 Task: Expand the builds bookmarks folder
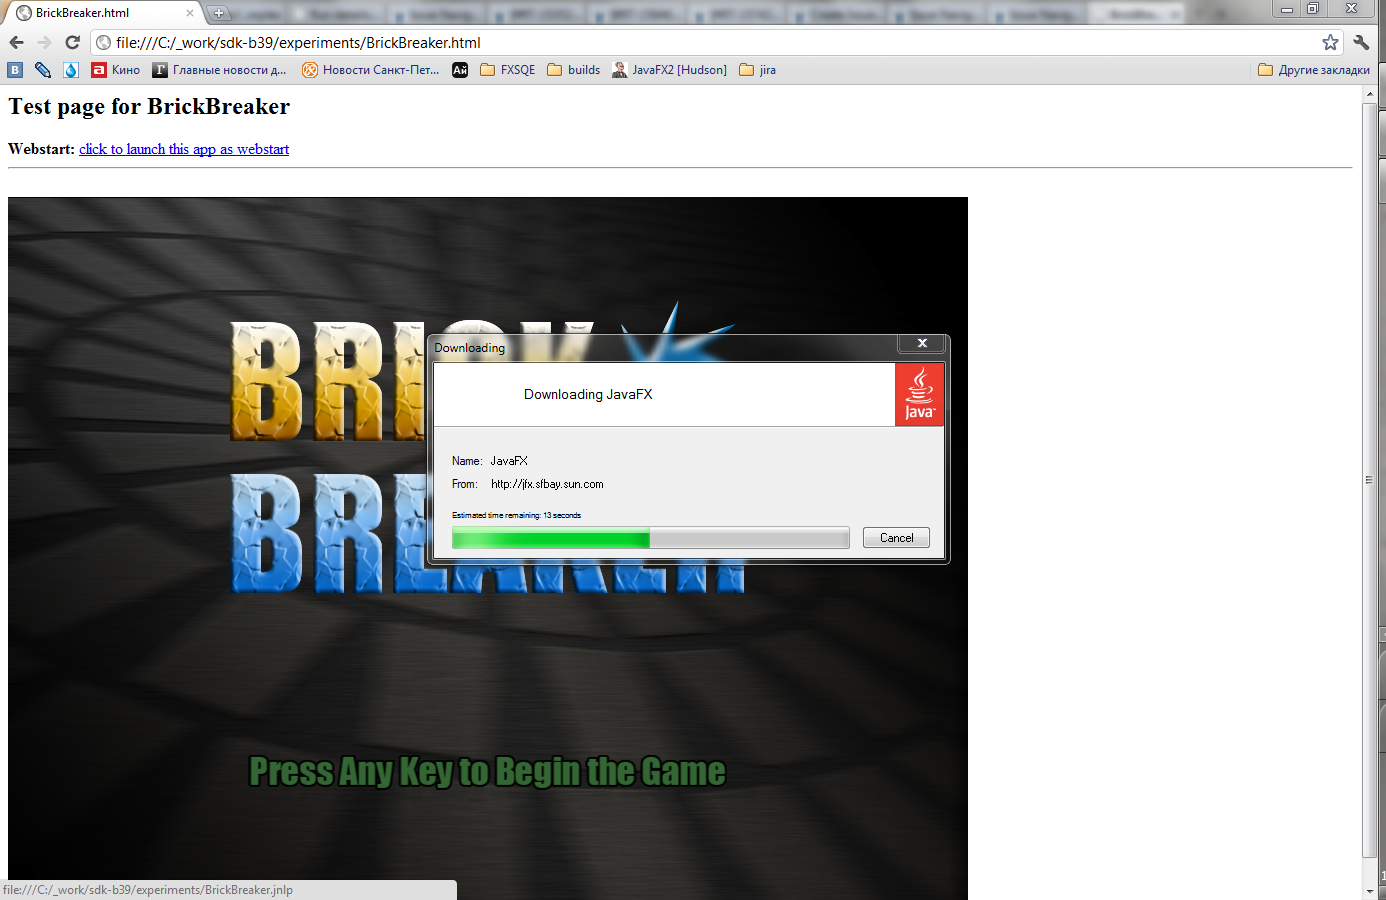(574, 70)
